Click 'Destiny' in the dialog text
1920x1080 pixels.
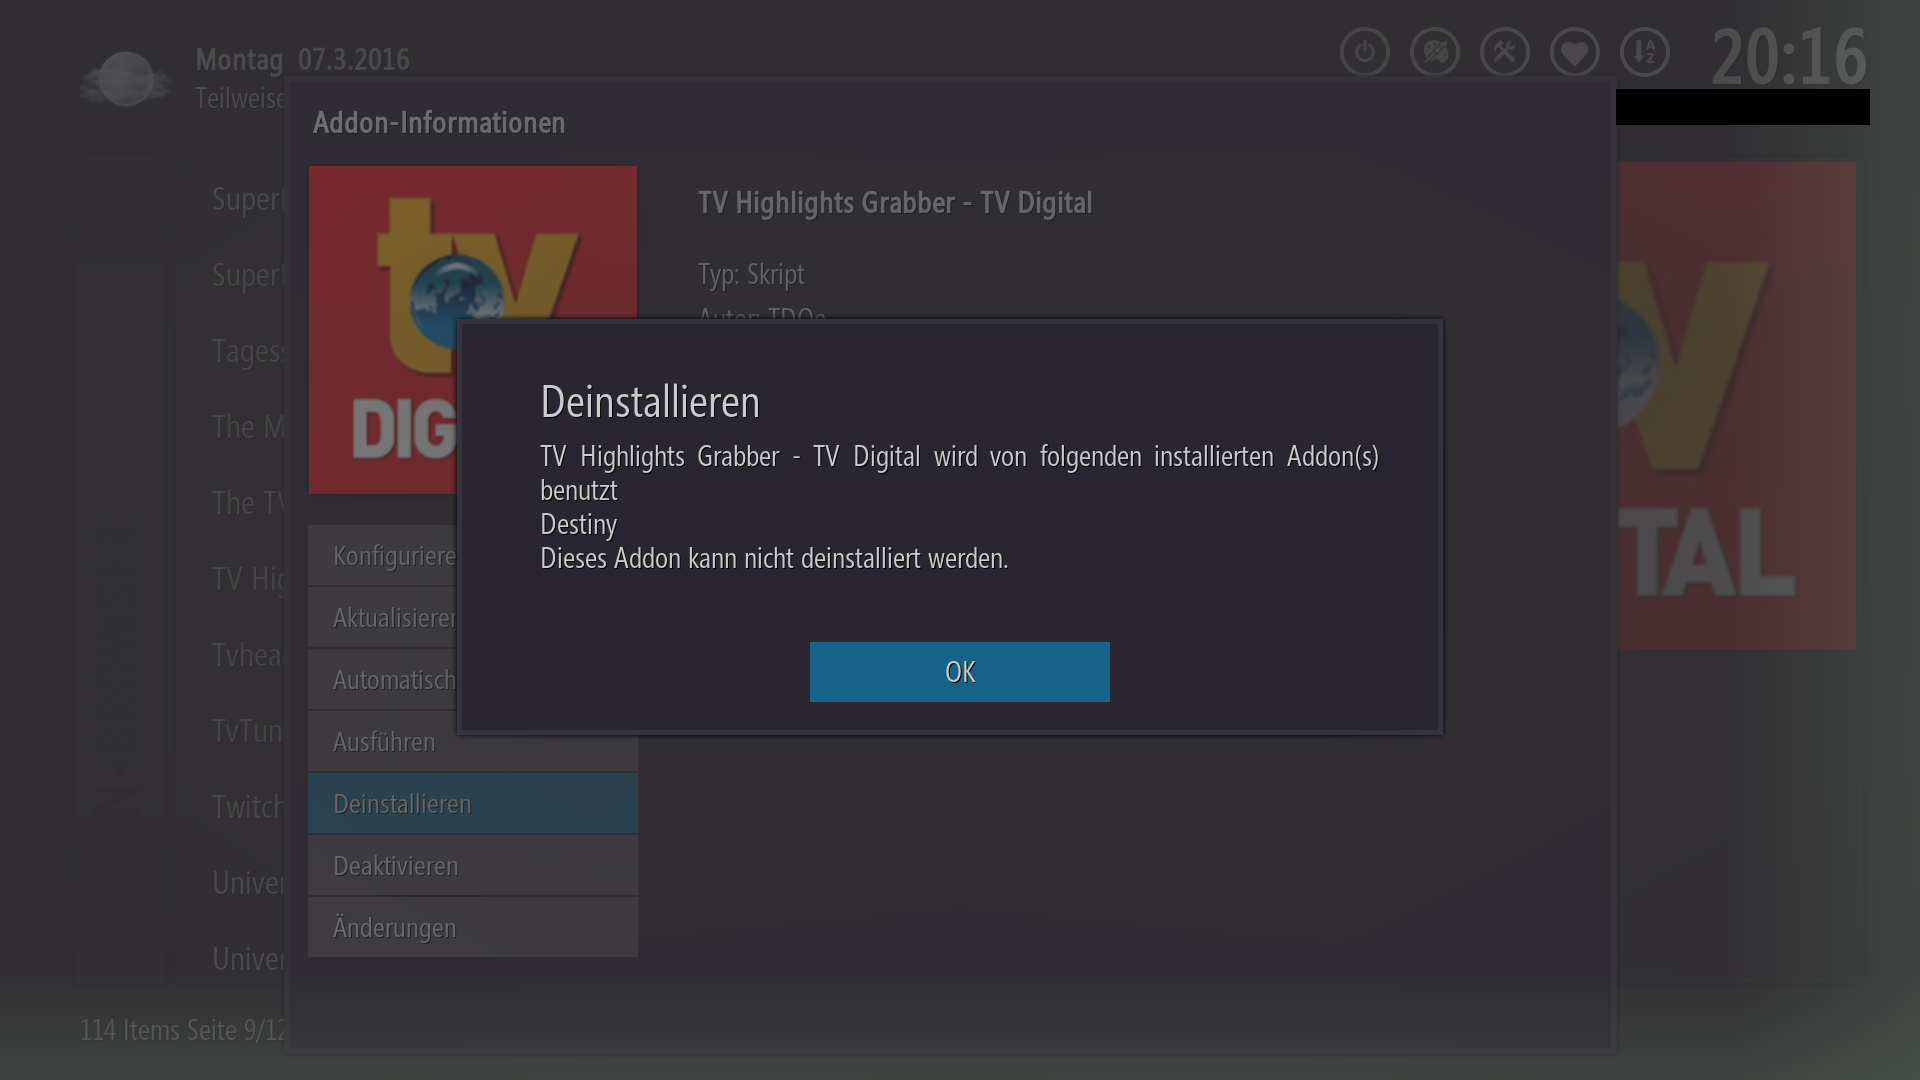click(x=578, y=525)
